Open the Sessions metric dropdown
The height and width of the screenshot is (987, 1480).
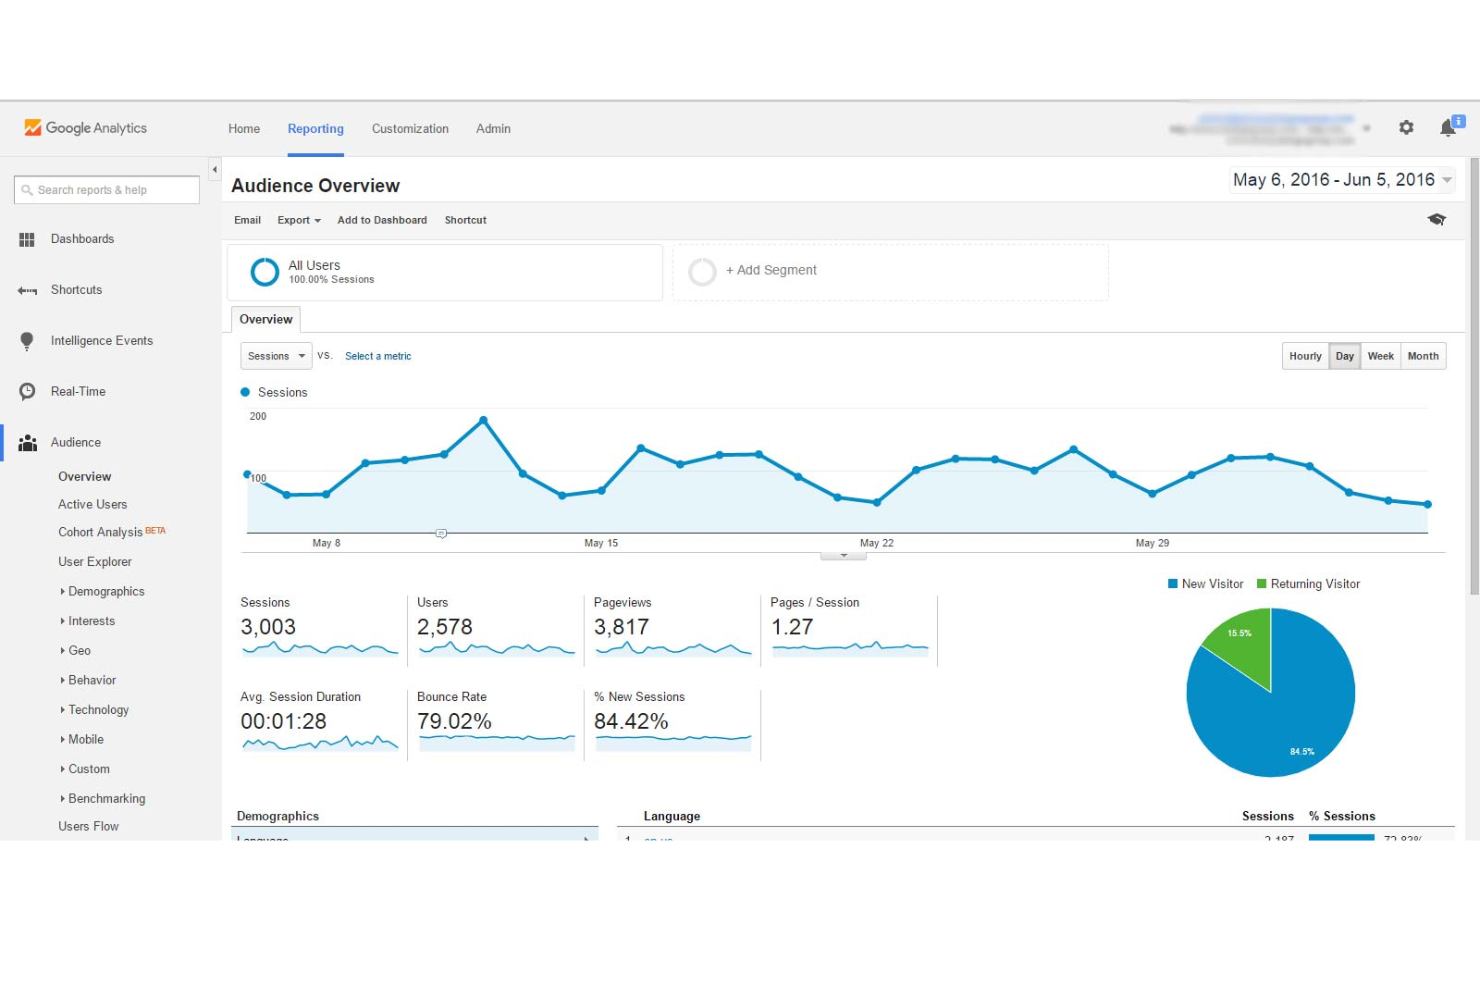tap(276, 356)
